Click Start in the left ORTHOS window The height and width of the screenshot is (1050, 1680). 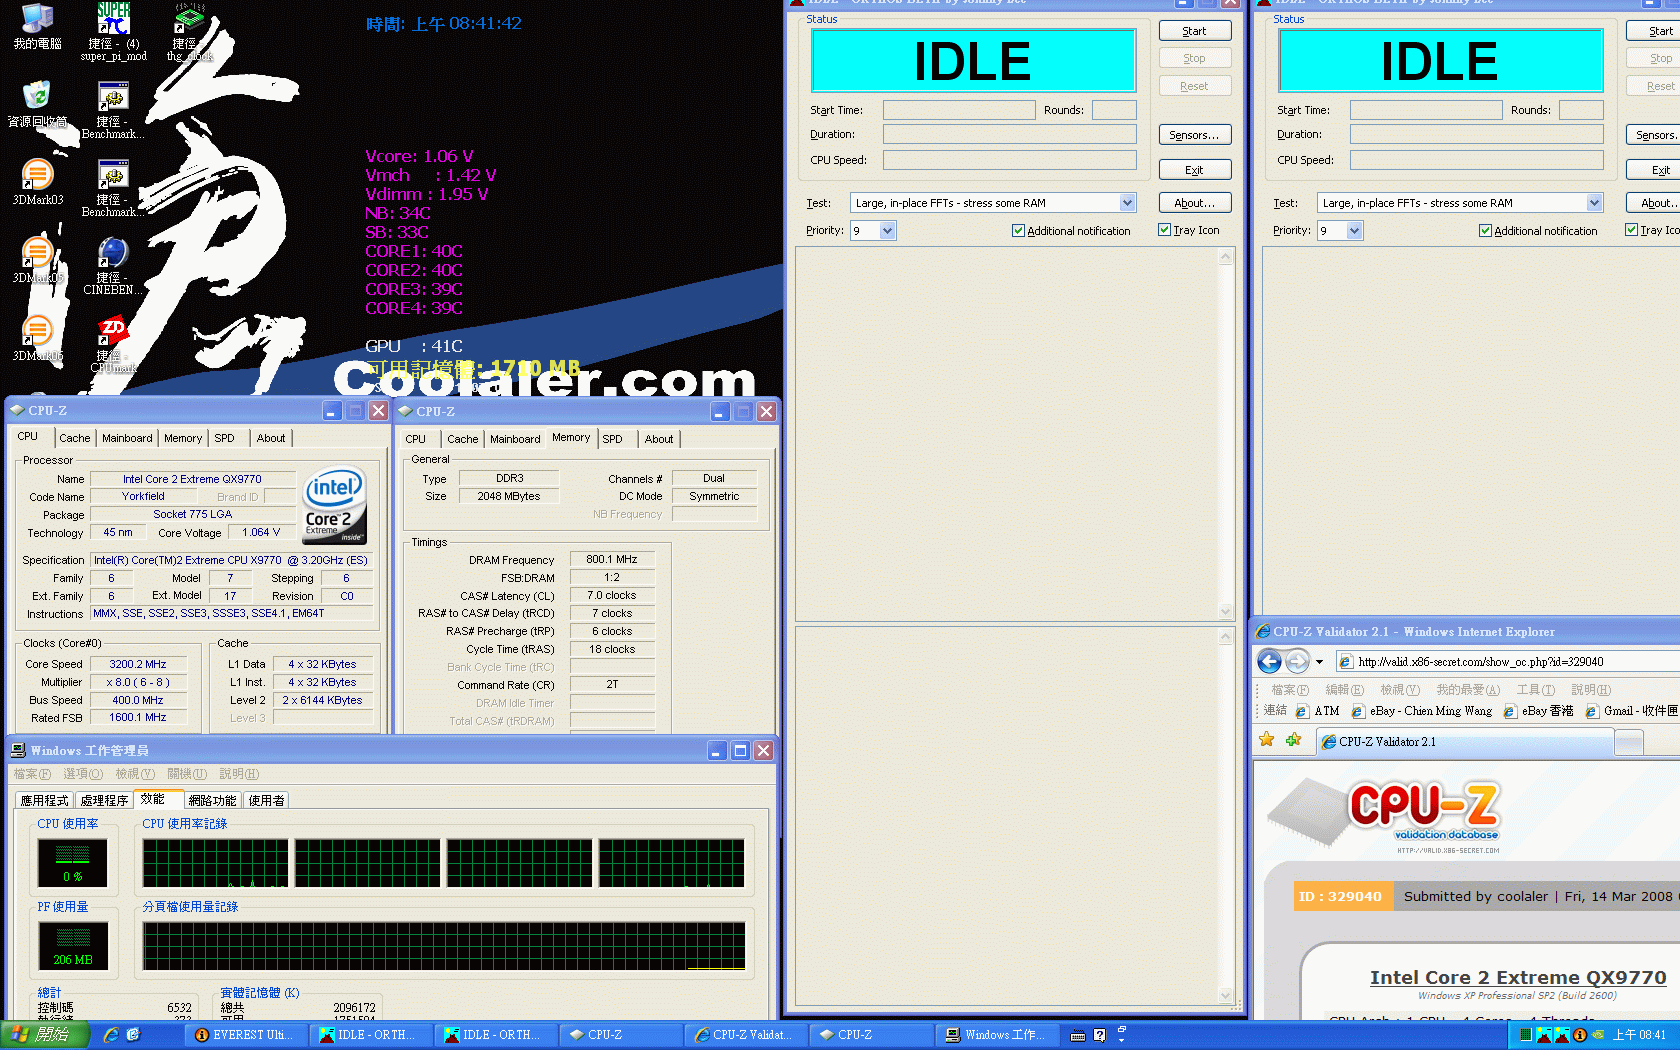pyautogui.click(x=1194, y=31)
